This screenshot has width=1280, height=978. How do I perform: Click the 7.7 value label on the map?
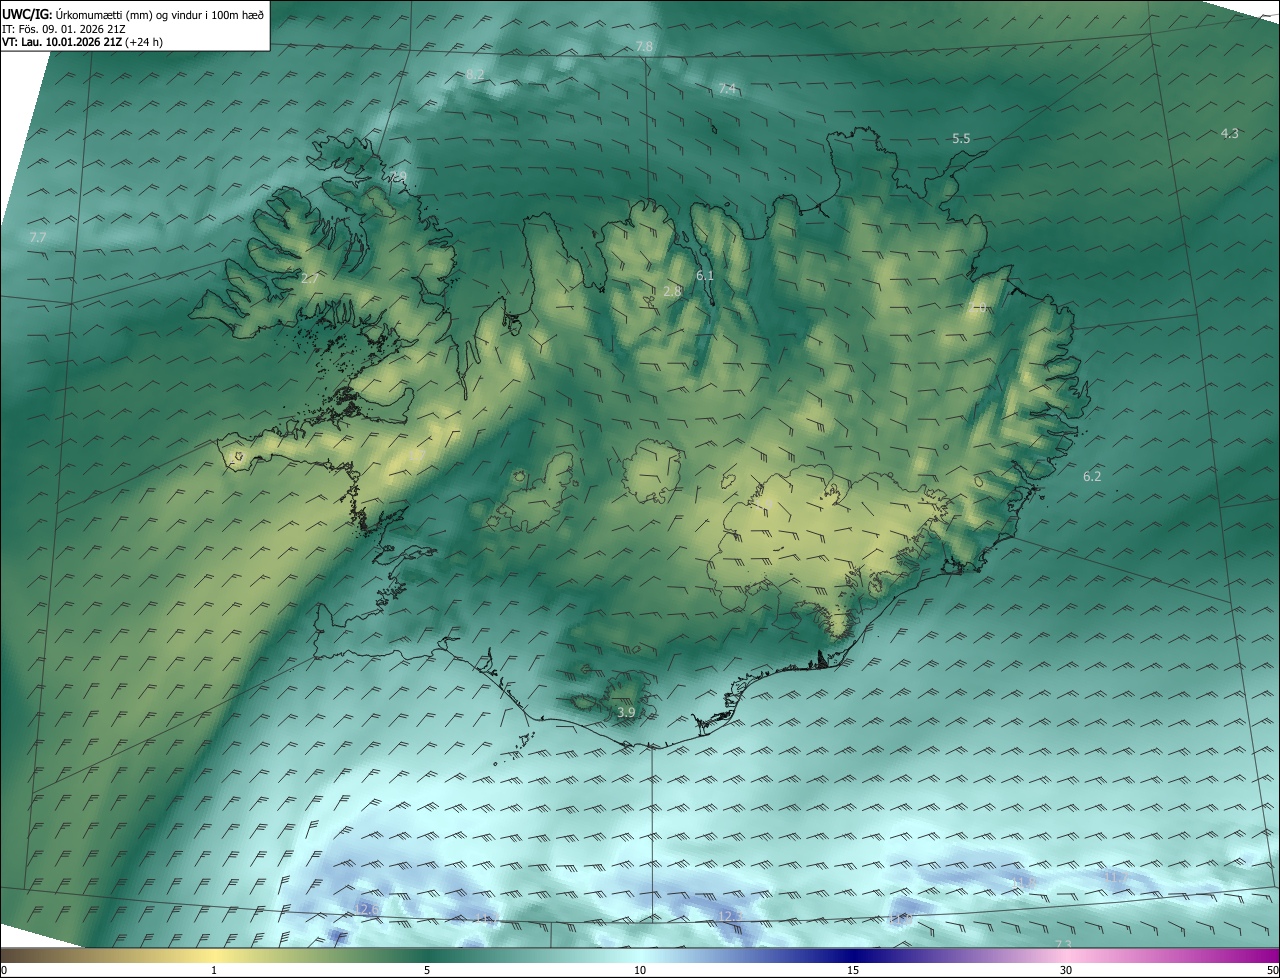coord(38,237)
